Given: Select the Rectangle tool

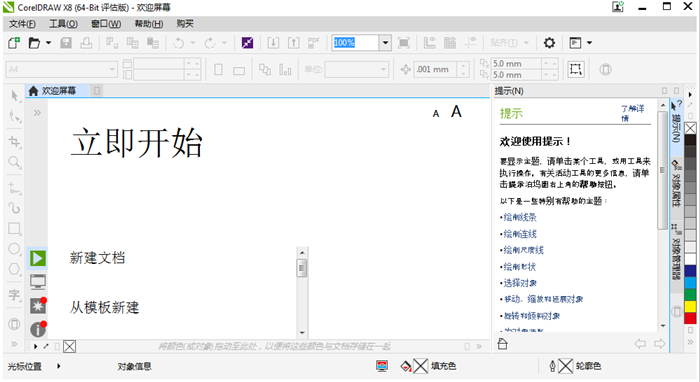Looking at the screenshot, I should click(x=14, y=228).
